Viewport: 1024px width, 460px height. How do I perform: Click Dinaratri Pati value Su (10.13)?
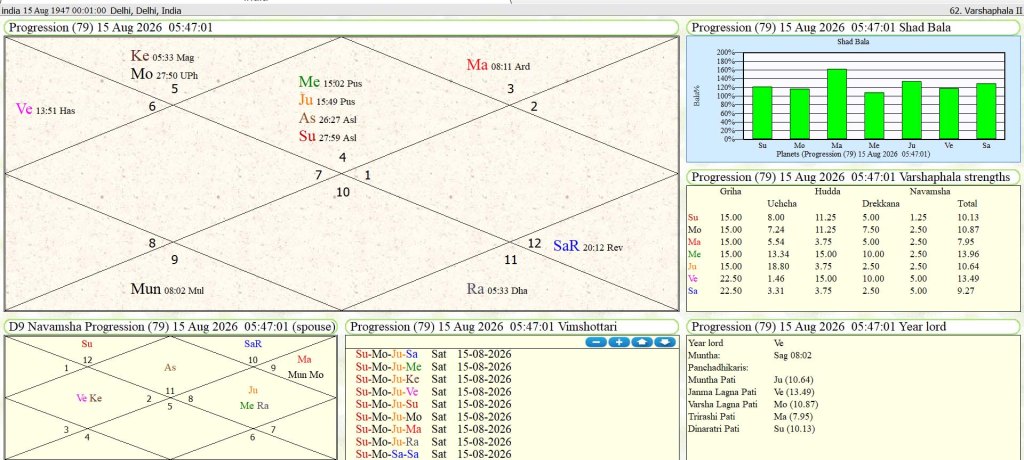coord(793,429)
